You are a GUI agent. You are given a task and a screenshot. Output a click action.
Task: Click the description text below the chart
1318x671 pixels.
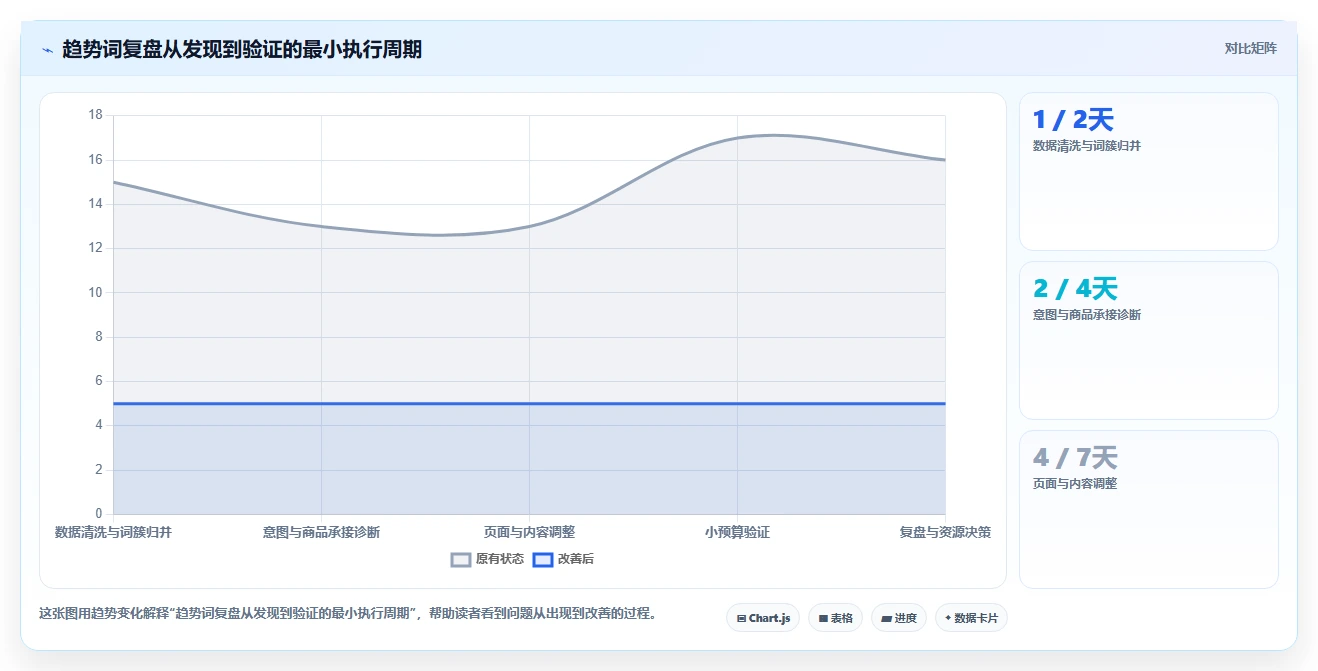point(347,613)
